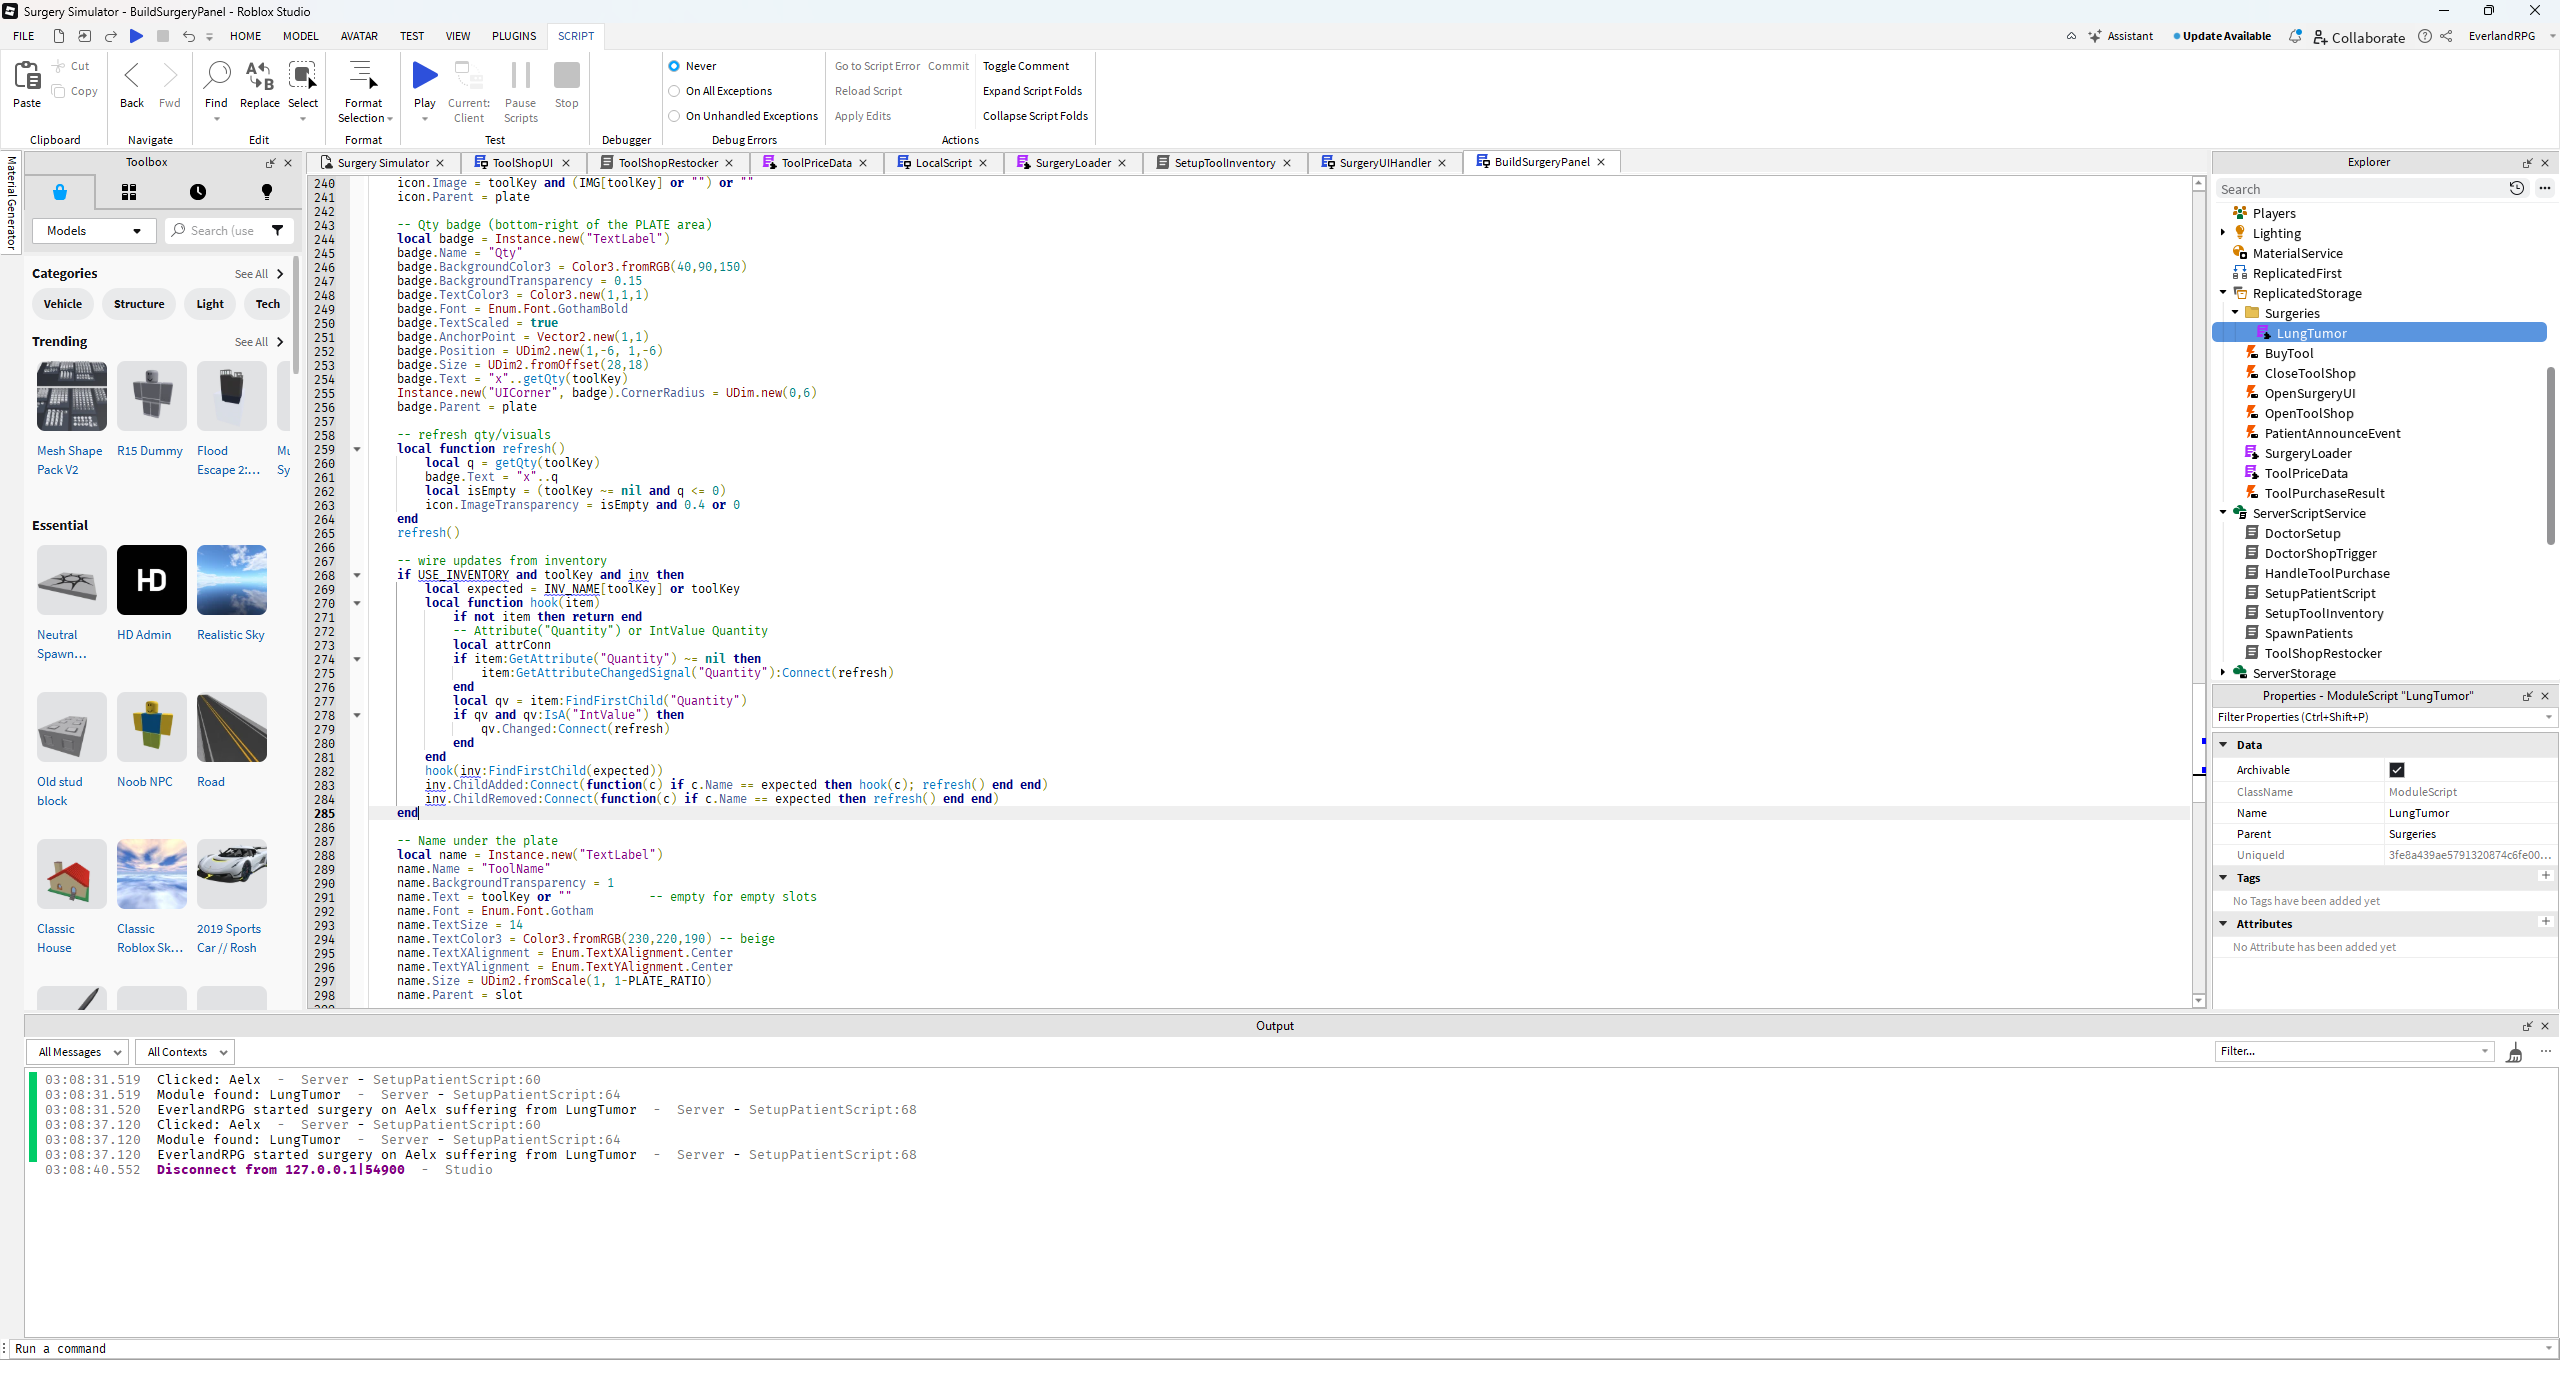Expand the Lighting tree node
The height and width of the screenshot is (1392, 2560).
(2224, 233)
